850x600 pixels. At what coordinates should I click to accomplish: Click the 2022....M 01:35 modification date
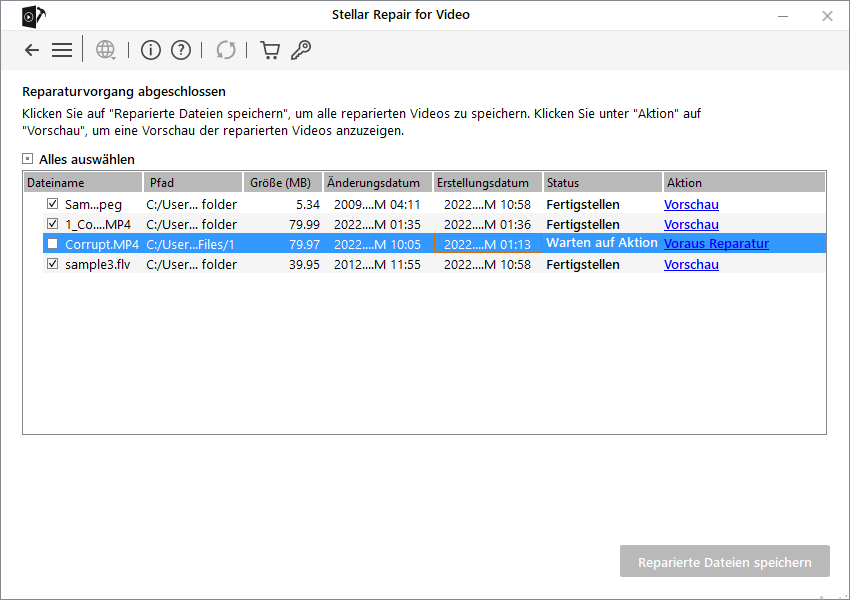point(377,224)
